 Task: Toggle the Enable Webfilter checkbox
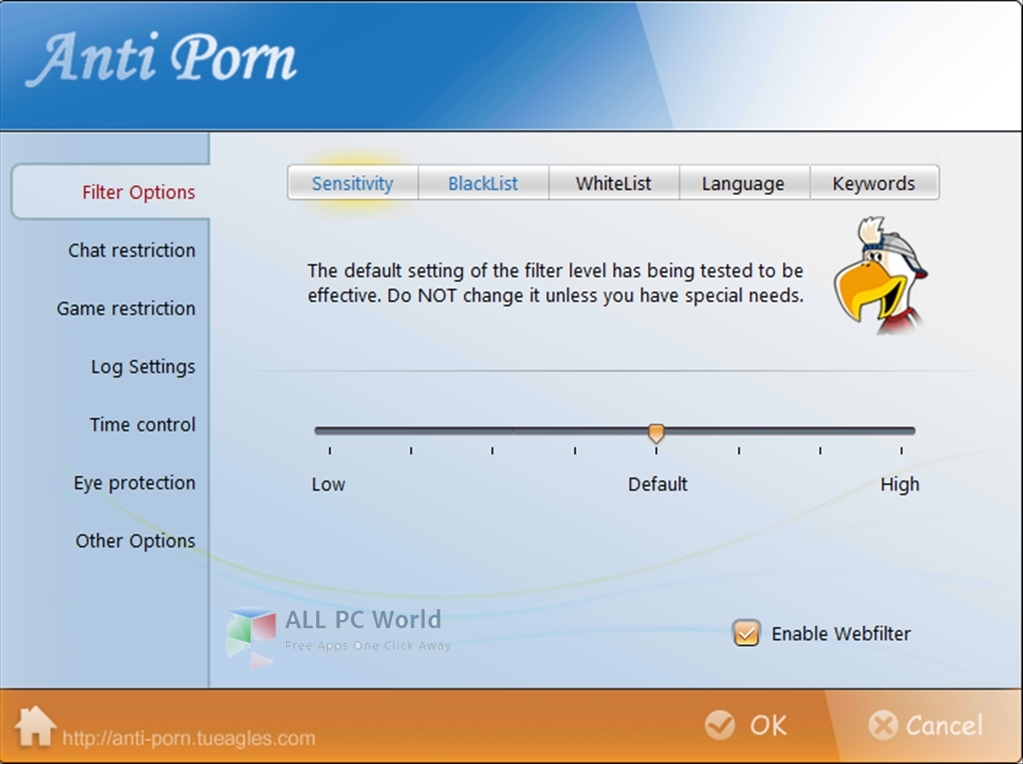[x=746, y=633]
